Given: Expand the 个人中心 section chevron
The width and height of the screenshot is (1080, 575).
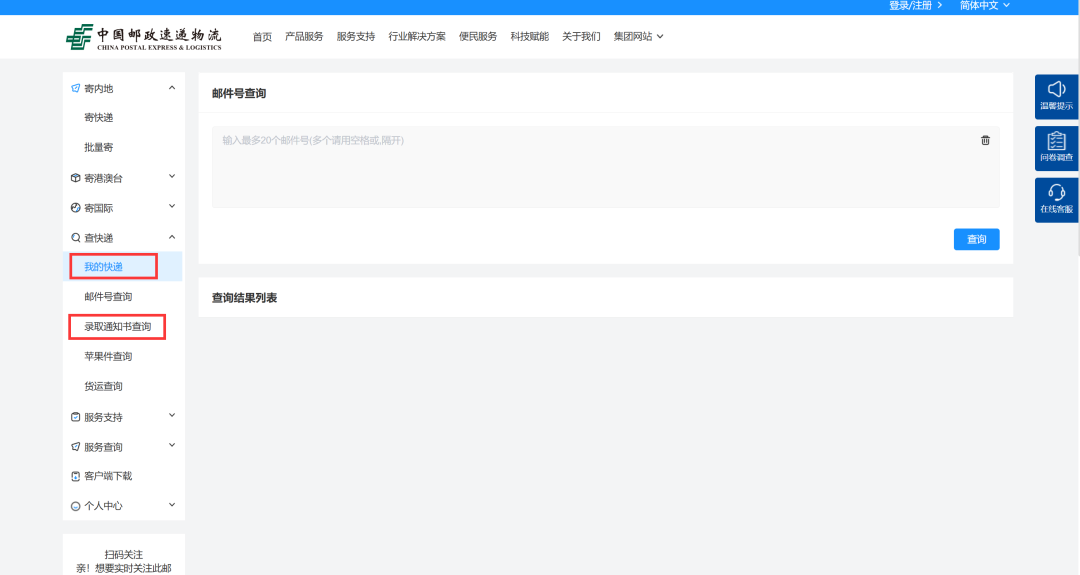Looking at the screenshot, I should click(172, 505).
